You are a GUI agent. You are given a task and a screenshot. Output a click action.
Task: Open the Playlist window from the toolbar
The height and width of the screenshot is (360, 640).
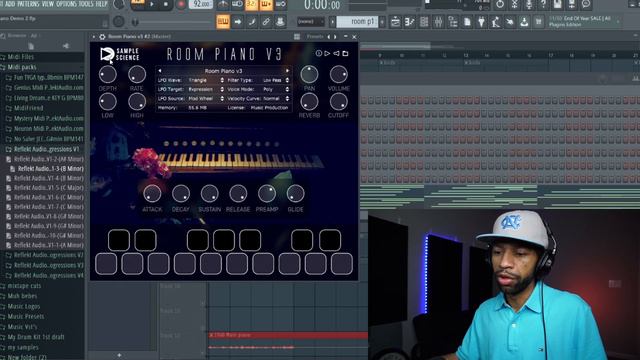coord(396,22)
